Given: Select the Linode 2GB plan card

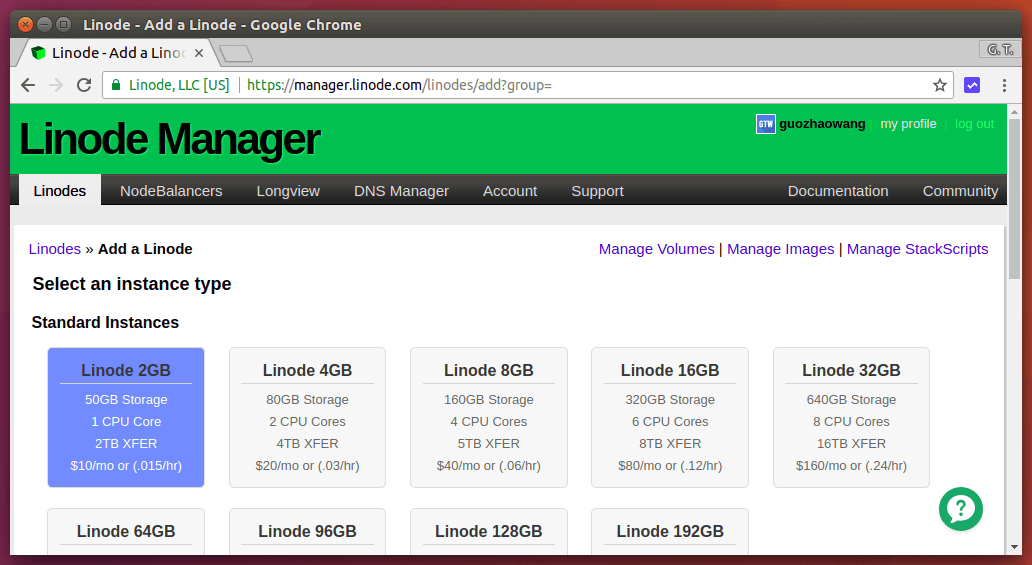Looking at the screenshot, I should 126,417.
